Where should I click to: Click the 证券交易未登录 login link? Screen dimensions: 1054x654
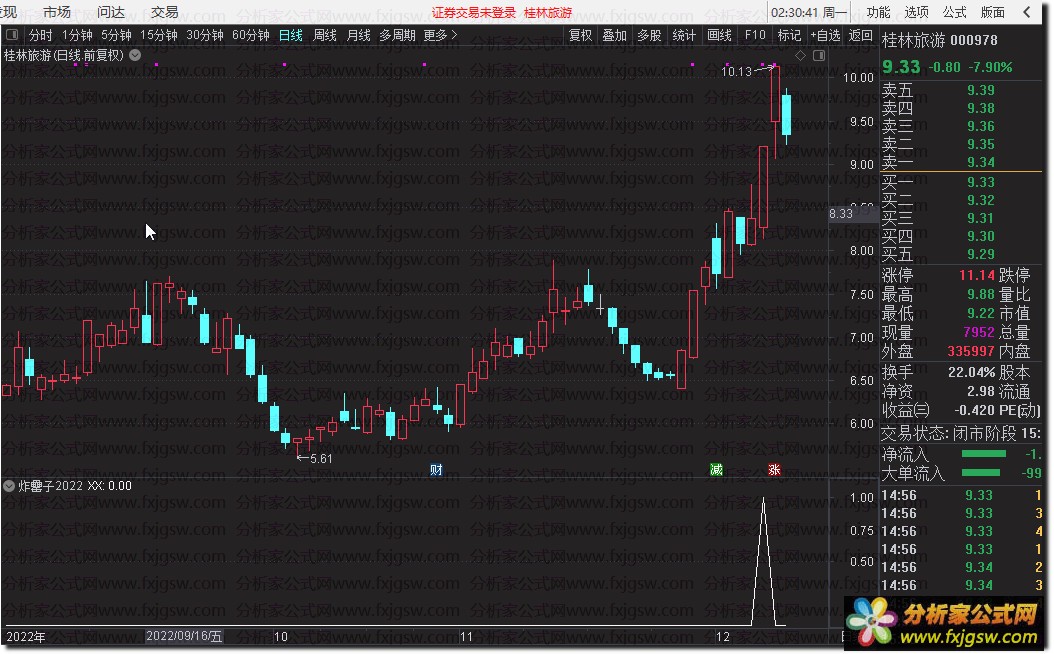coord(474,13)
